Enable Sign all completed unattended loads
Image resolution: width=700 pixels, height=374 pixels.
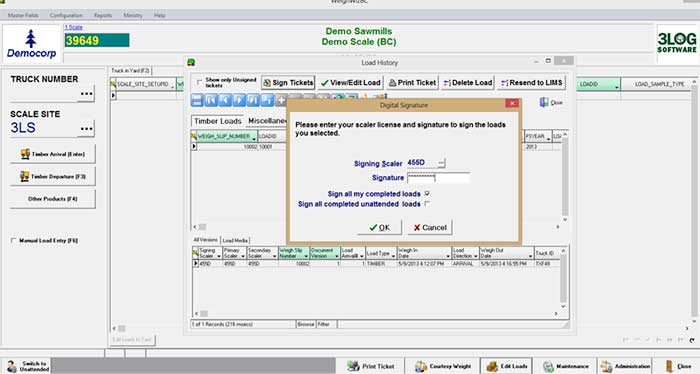427,204
